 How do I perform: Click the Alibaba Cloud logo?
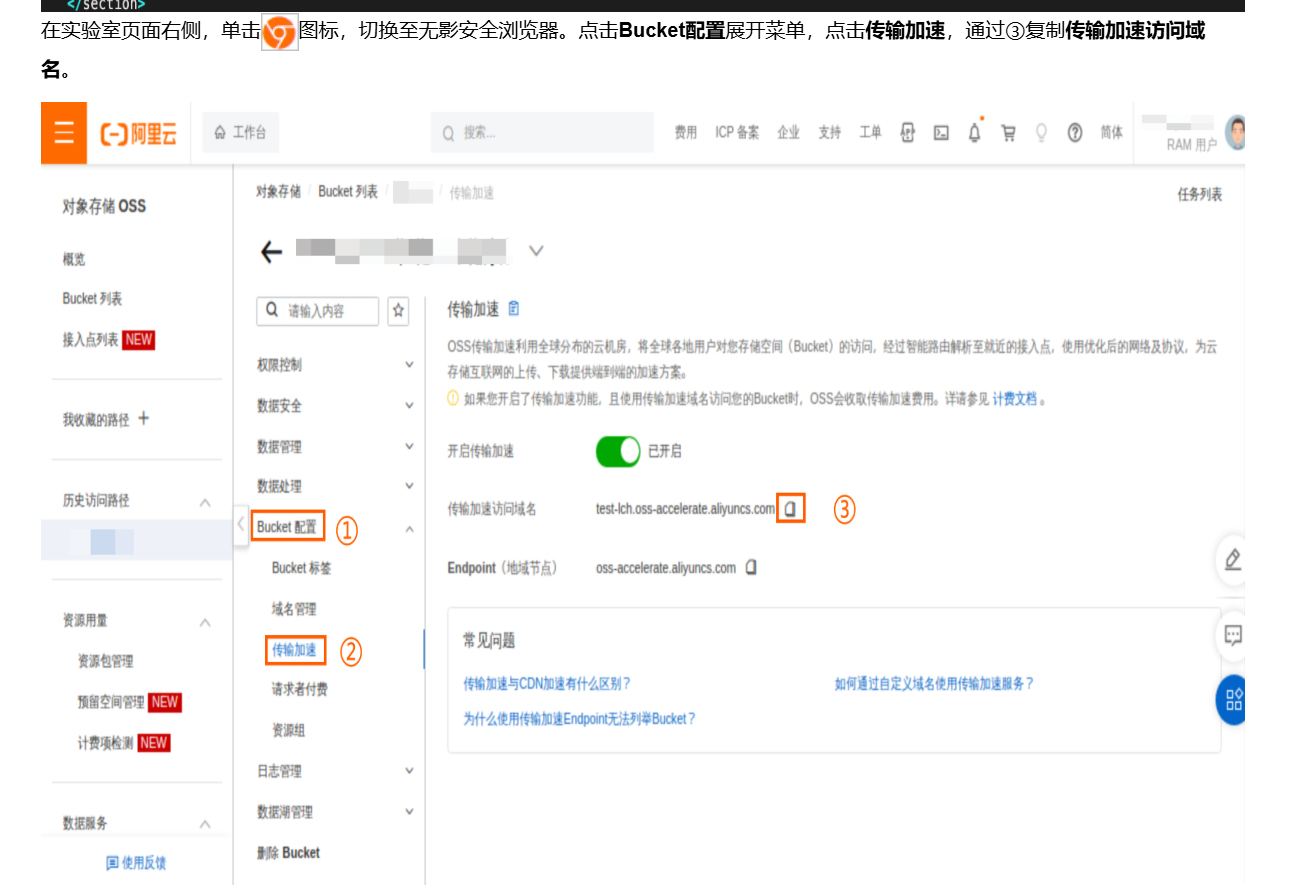[138, 133]
